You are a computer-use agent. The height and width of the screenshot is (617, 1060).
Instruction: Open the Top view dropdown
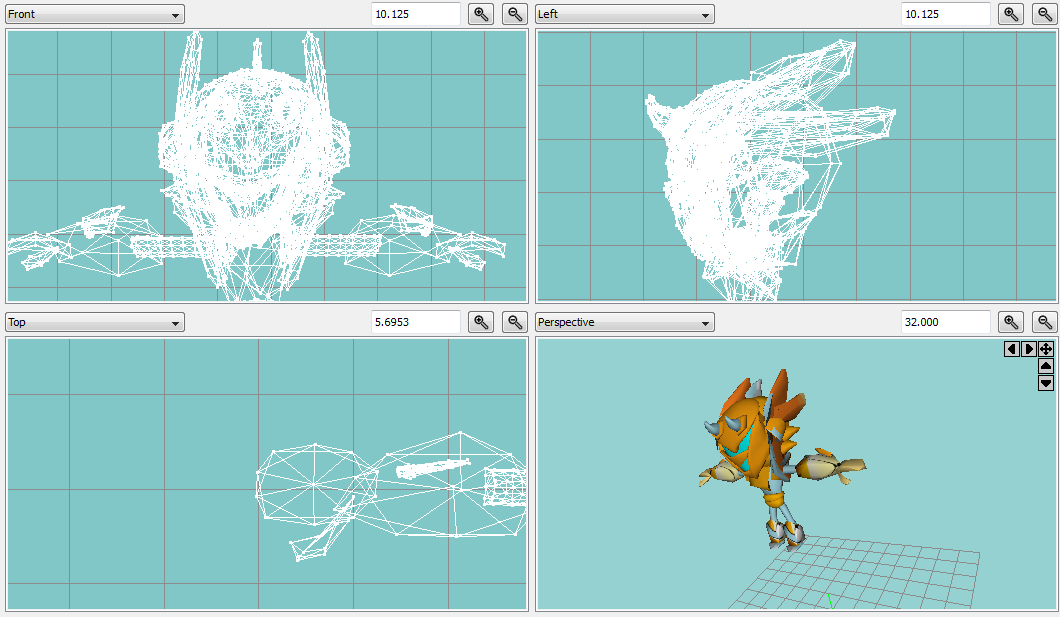click(95, 322)
